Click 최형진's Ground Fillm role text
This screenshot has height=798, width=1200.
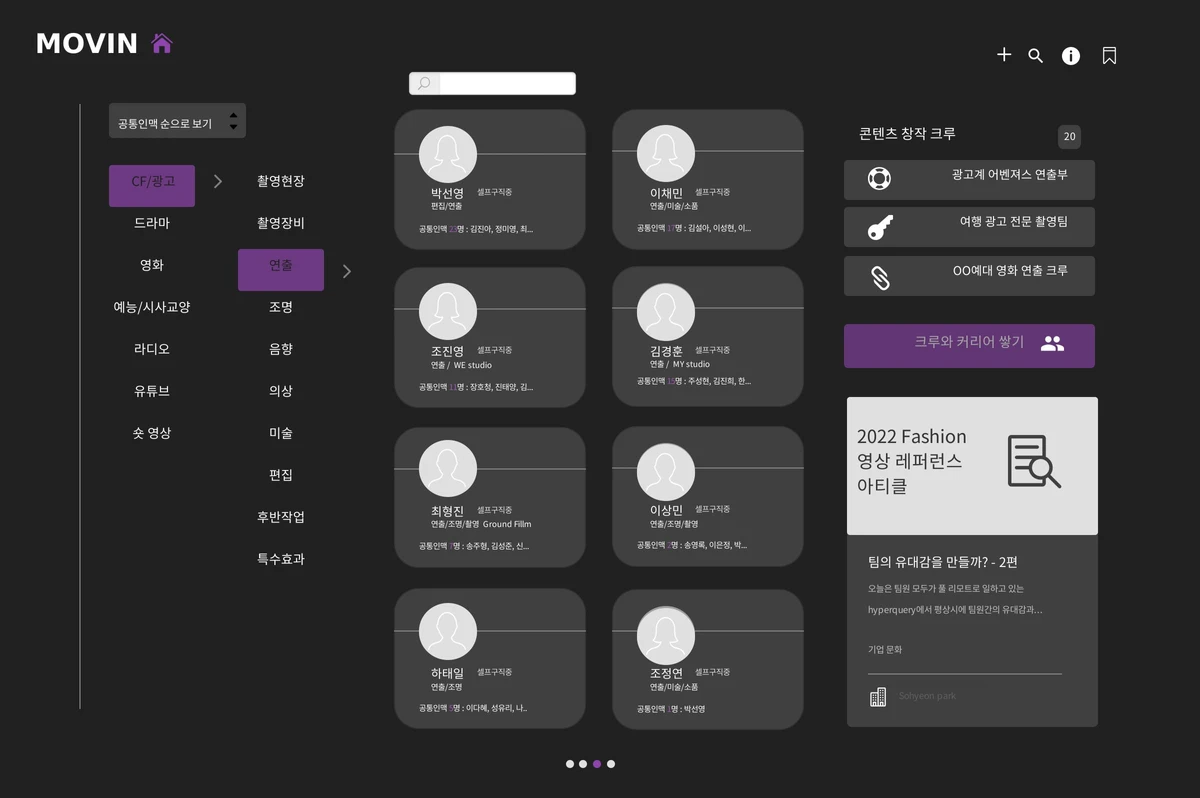tap(507, 524)
